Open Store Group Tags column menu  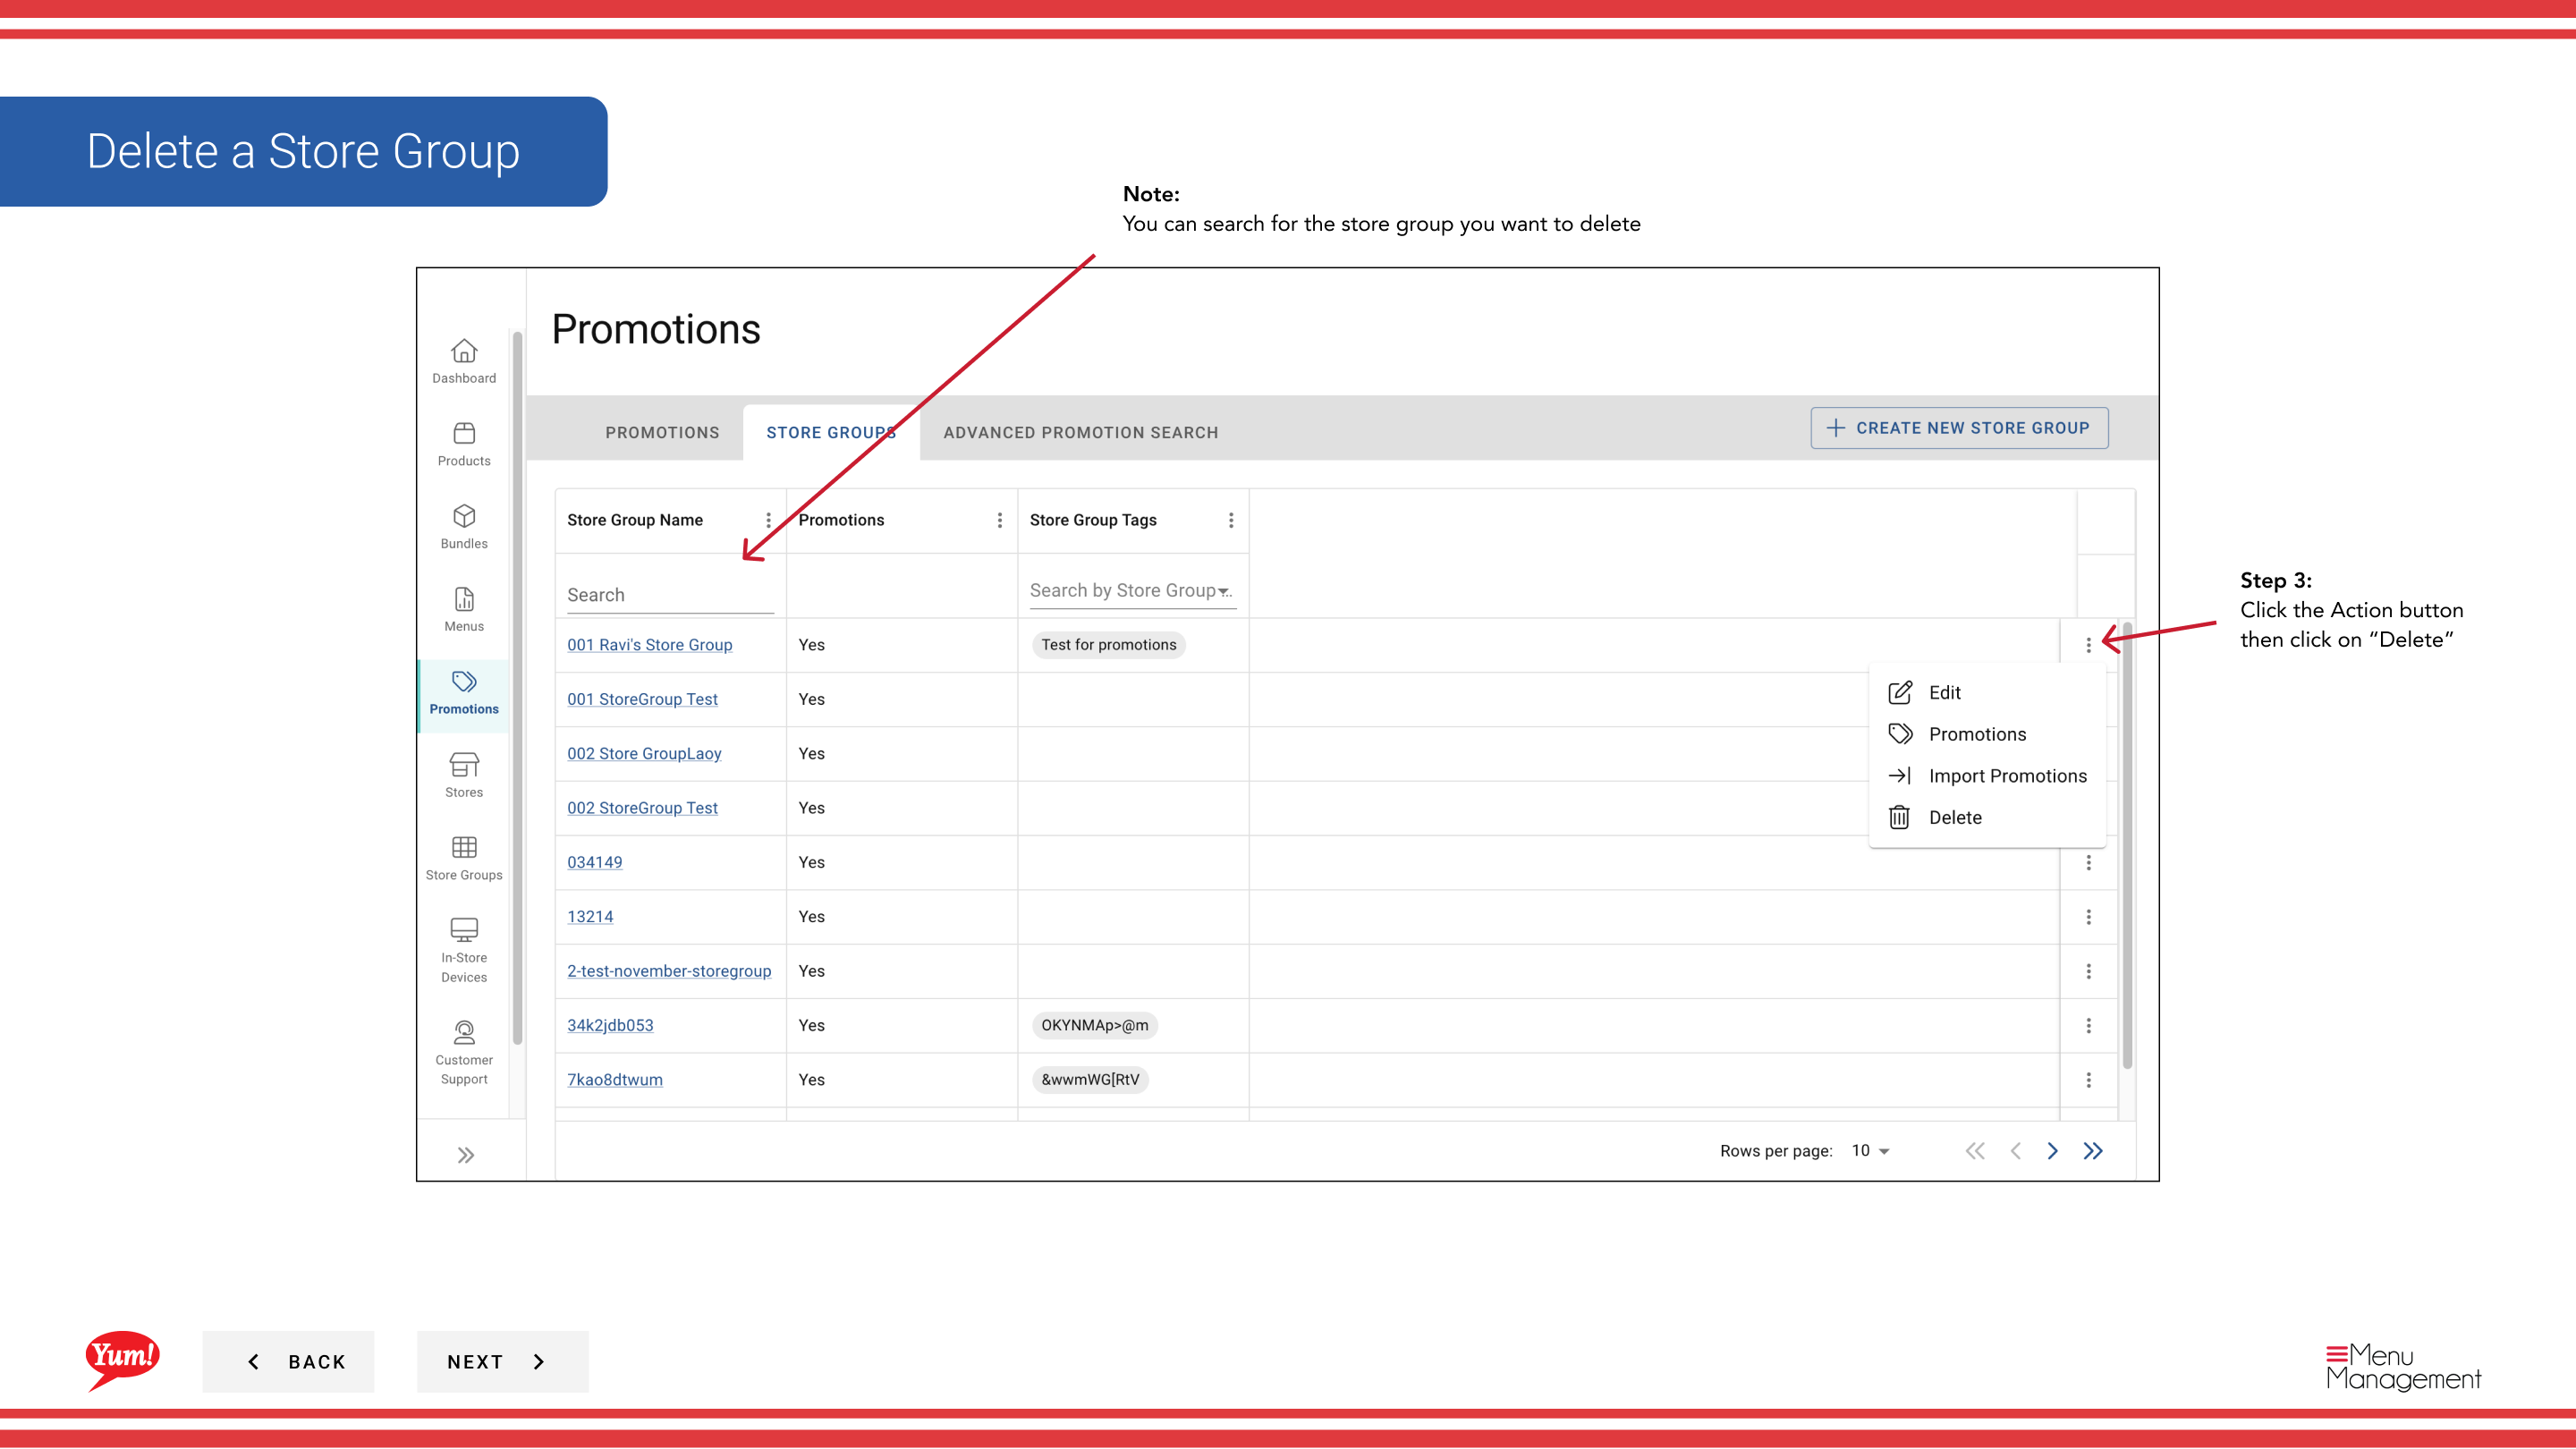pyautogui.click(x=1231, y=520)
